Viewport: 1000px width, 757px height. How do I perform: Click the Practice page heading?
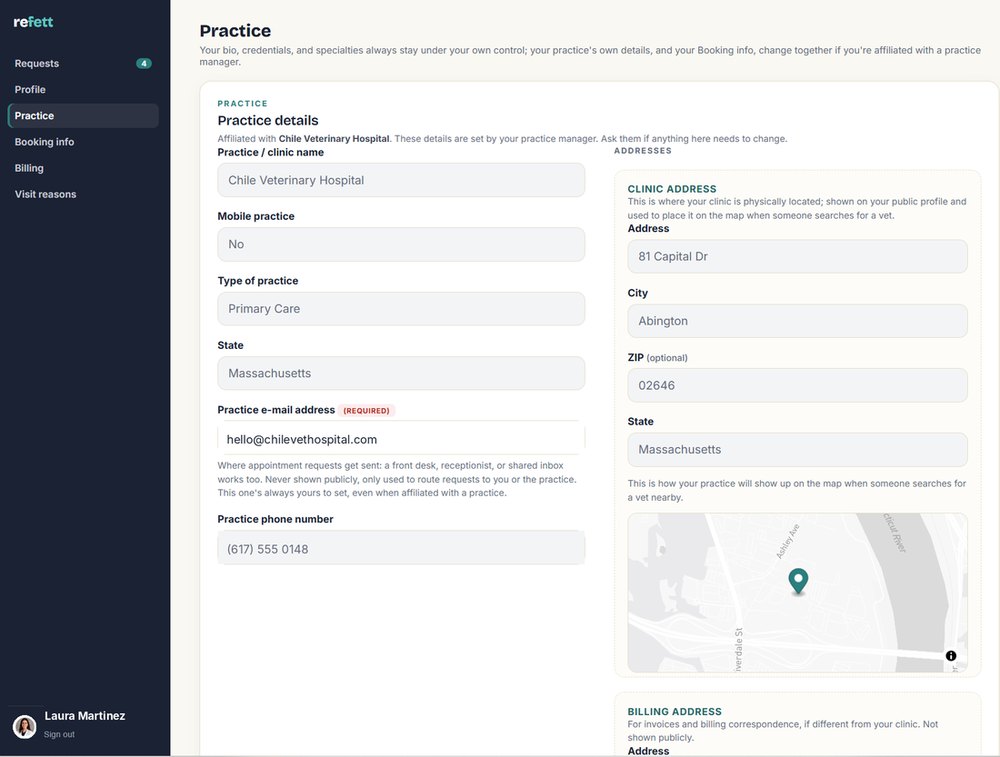click(x=235, y=31)
